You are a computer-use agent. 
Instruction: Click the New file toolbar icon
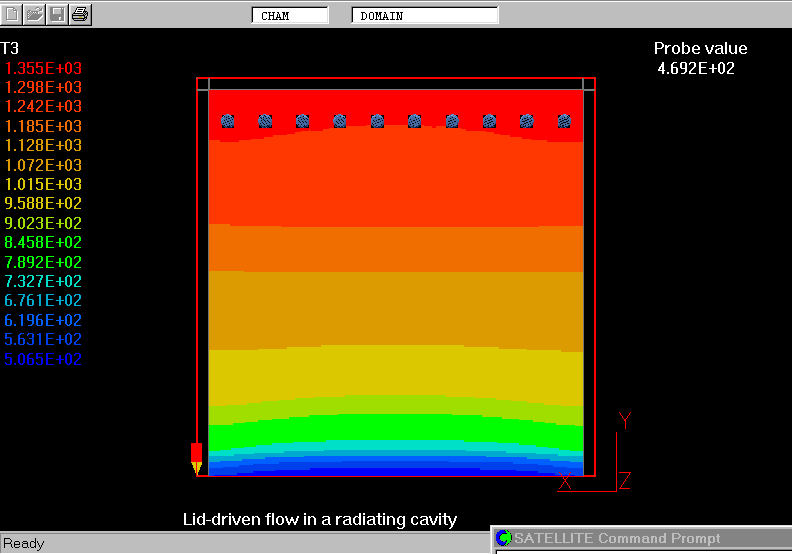(11, 14)
